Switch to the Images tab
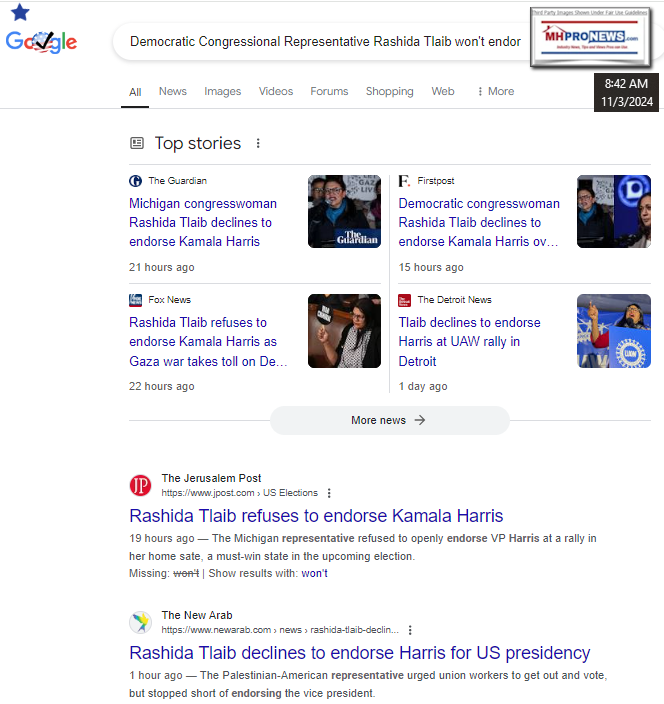This screenshot has width=664, height=704. [223, 91]
